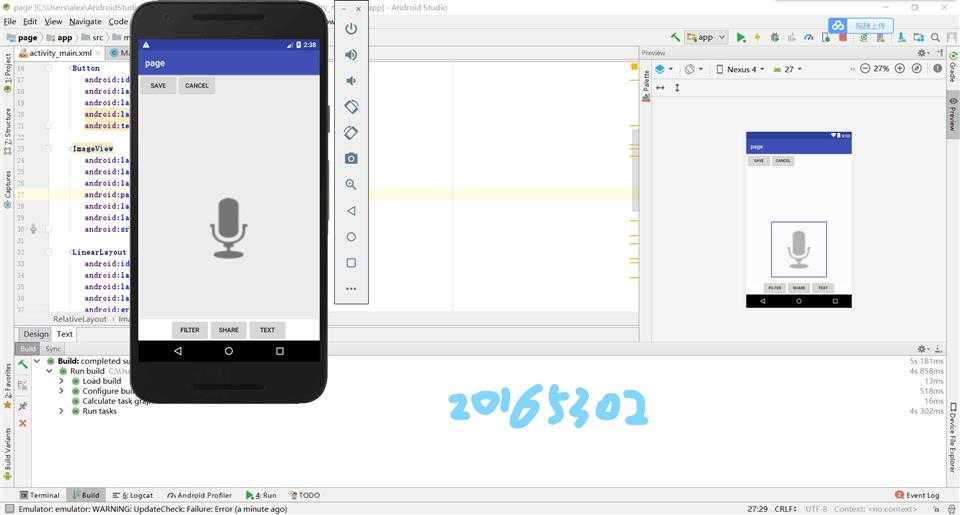The width and height of the screenshot is (960, 515).
Task: Open Preview panel settings gear
Action: [x=923, y=53]
